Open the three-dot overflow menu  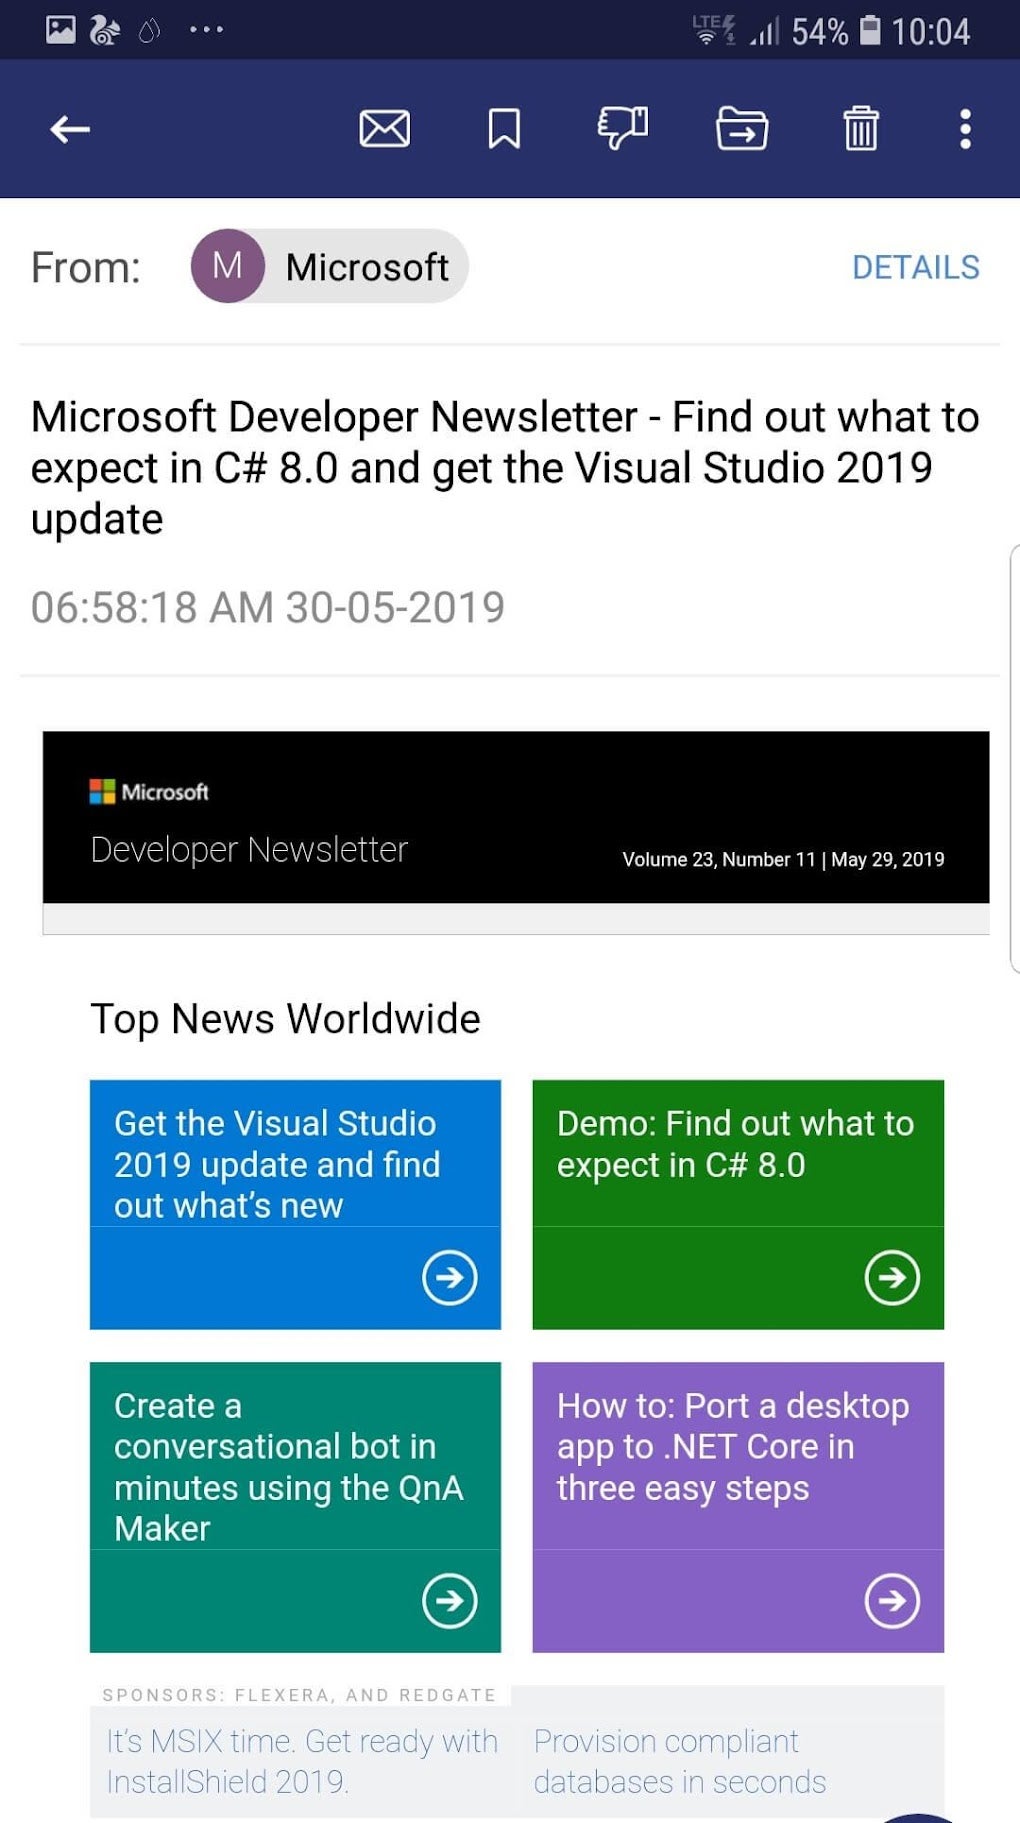(x=965, y=129)
